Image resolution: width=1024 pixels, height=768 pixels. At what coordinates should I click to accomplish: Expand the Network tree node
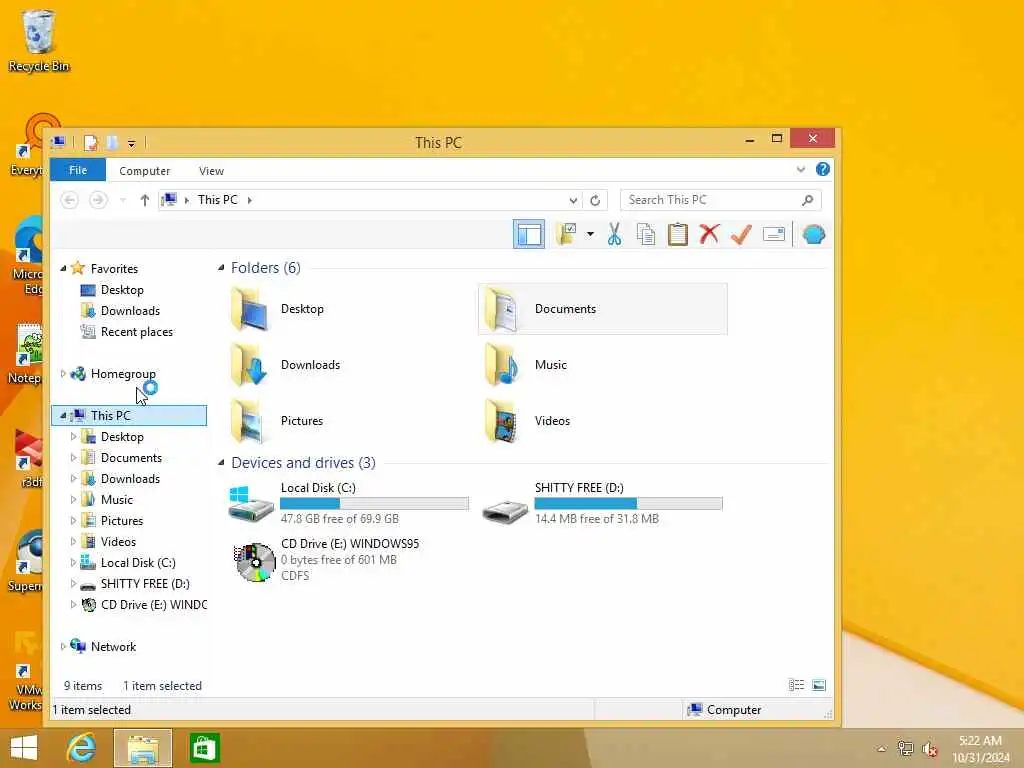(63, 647)
